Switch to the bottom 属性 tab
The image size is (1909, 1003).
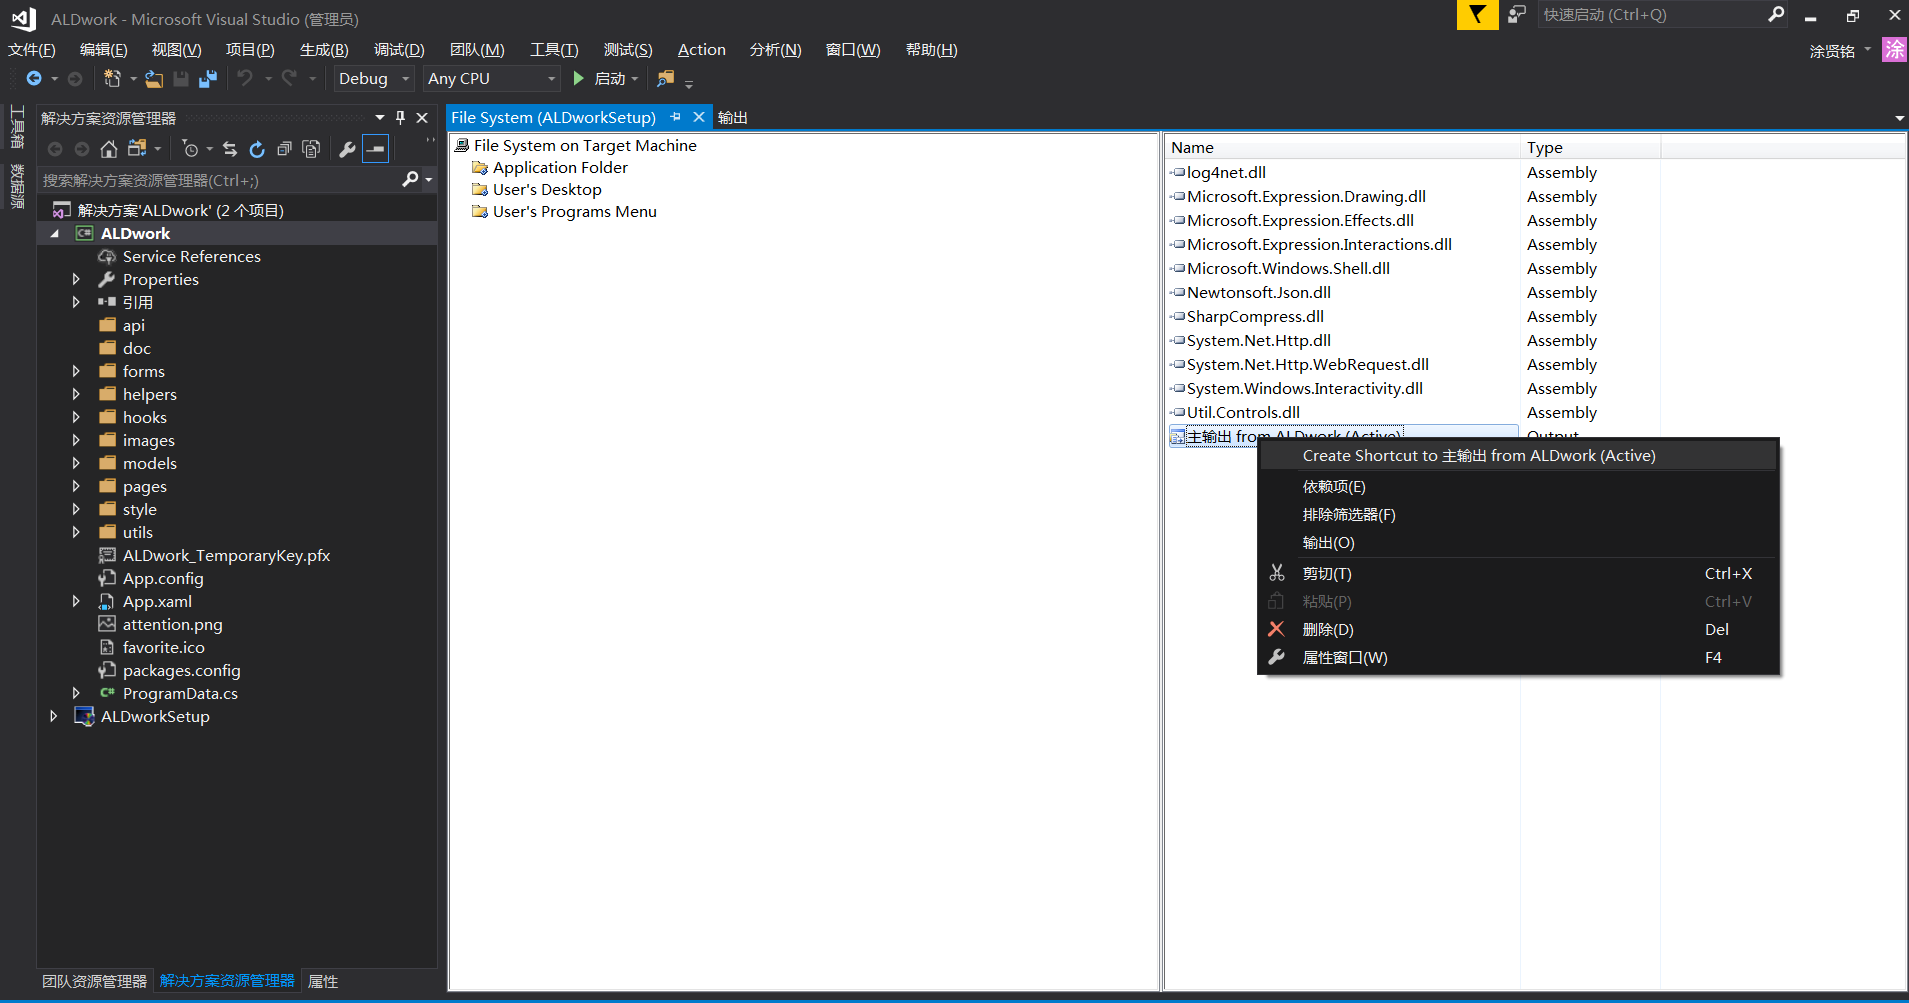(x=323, y=981)
